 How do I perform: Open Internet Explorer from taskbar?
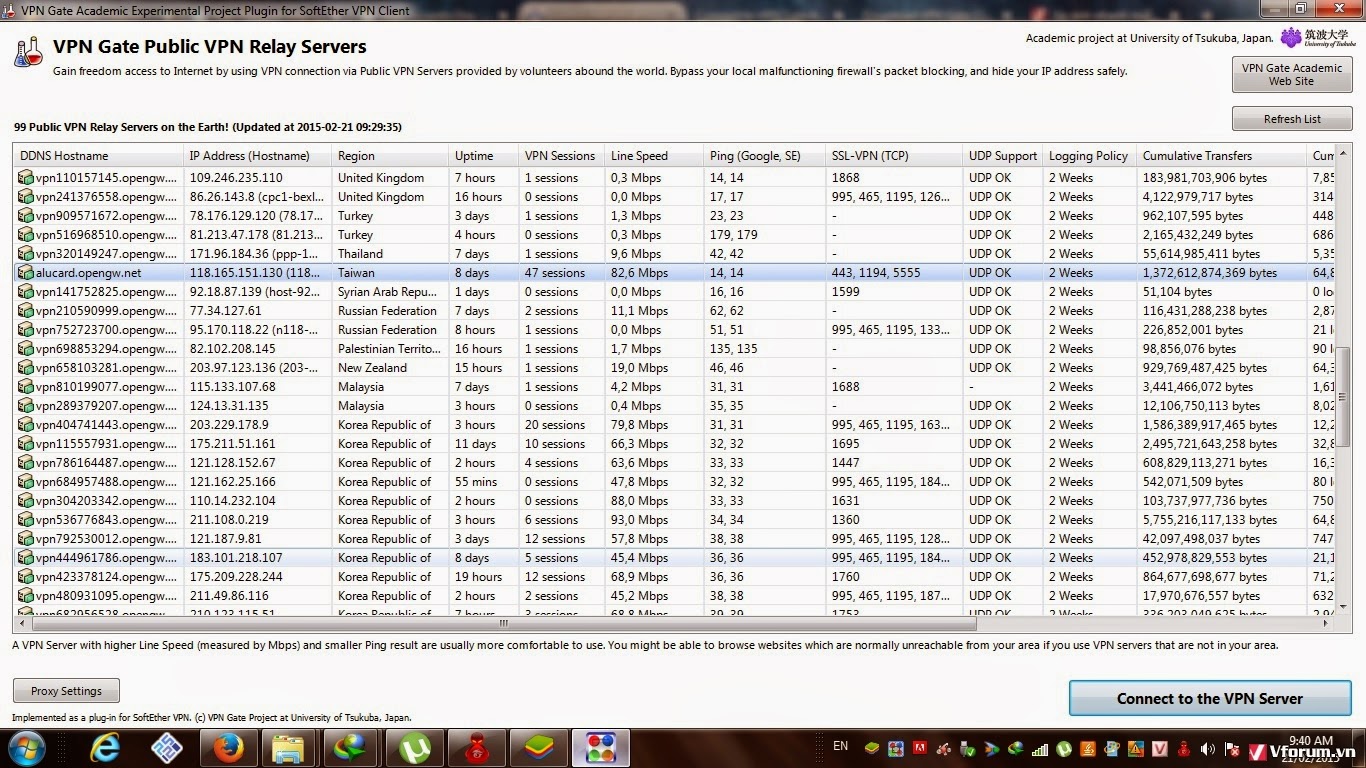105,748
